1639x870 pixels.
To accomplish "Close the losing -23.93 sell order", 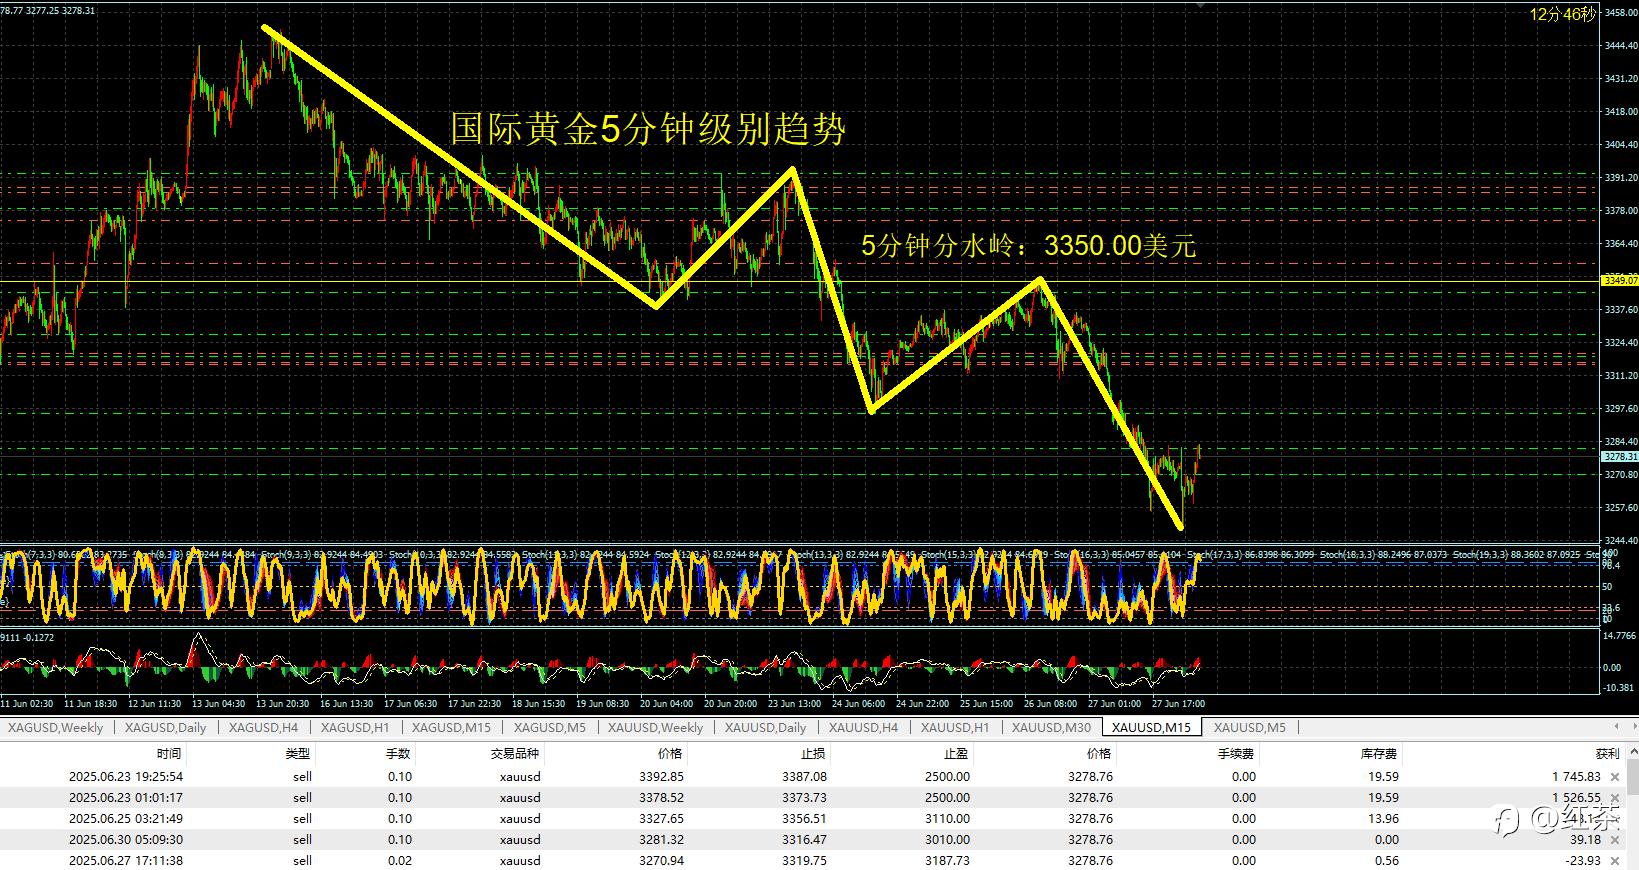I will (x=1614, y=861).
